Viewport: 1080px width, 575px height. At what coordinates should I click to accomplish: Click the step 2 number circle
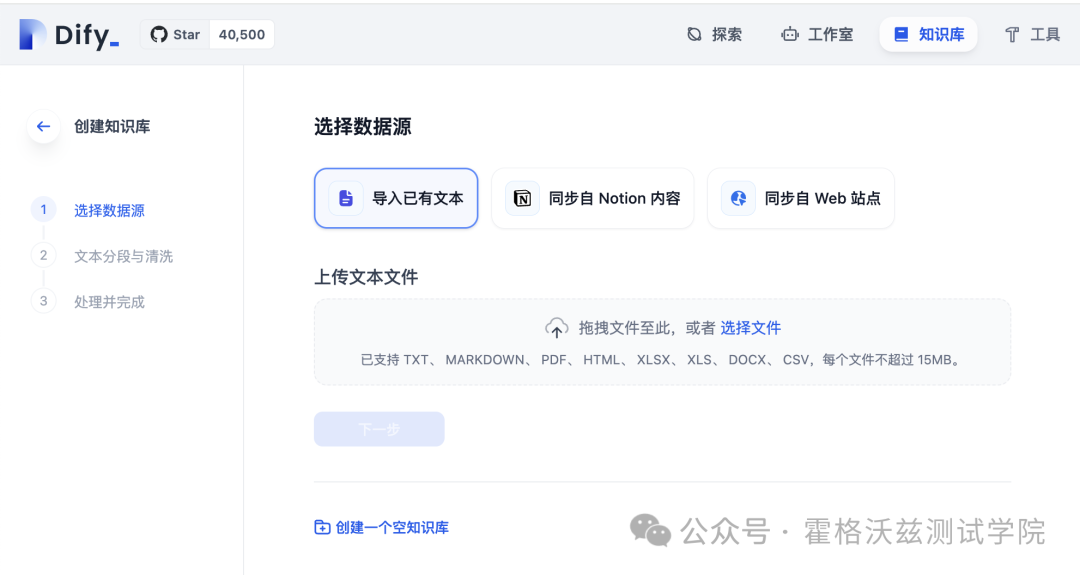tap(43, 255)
